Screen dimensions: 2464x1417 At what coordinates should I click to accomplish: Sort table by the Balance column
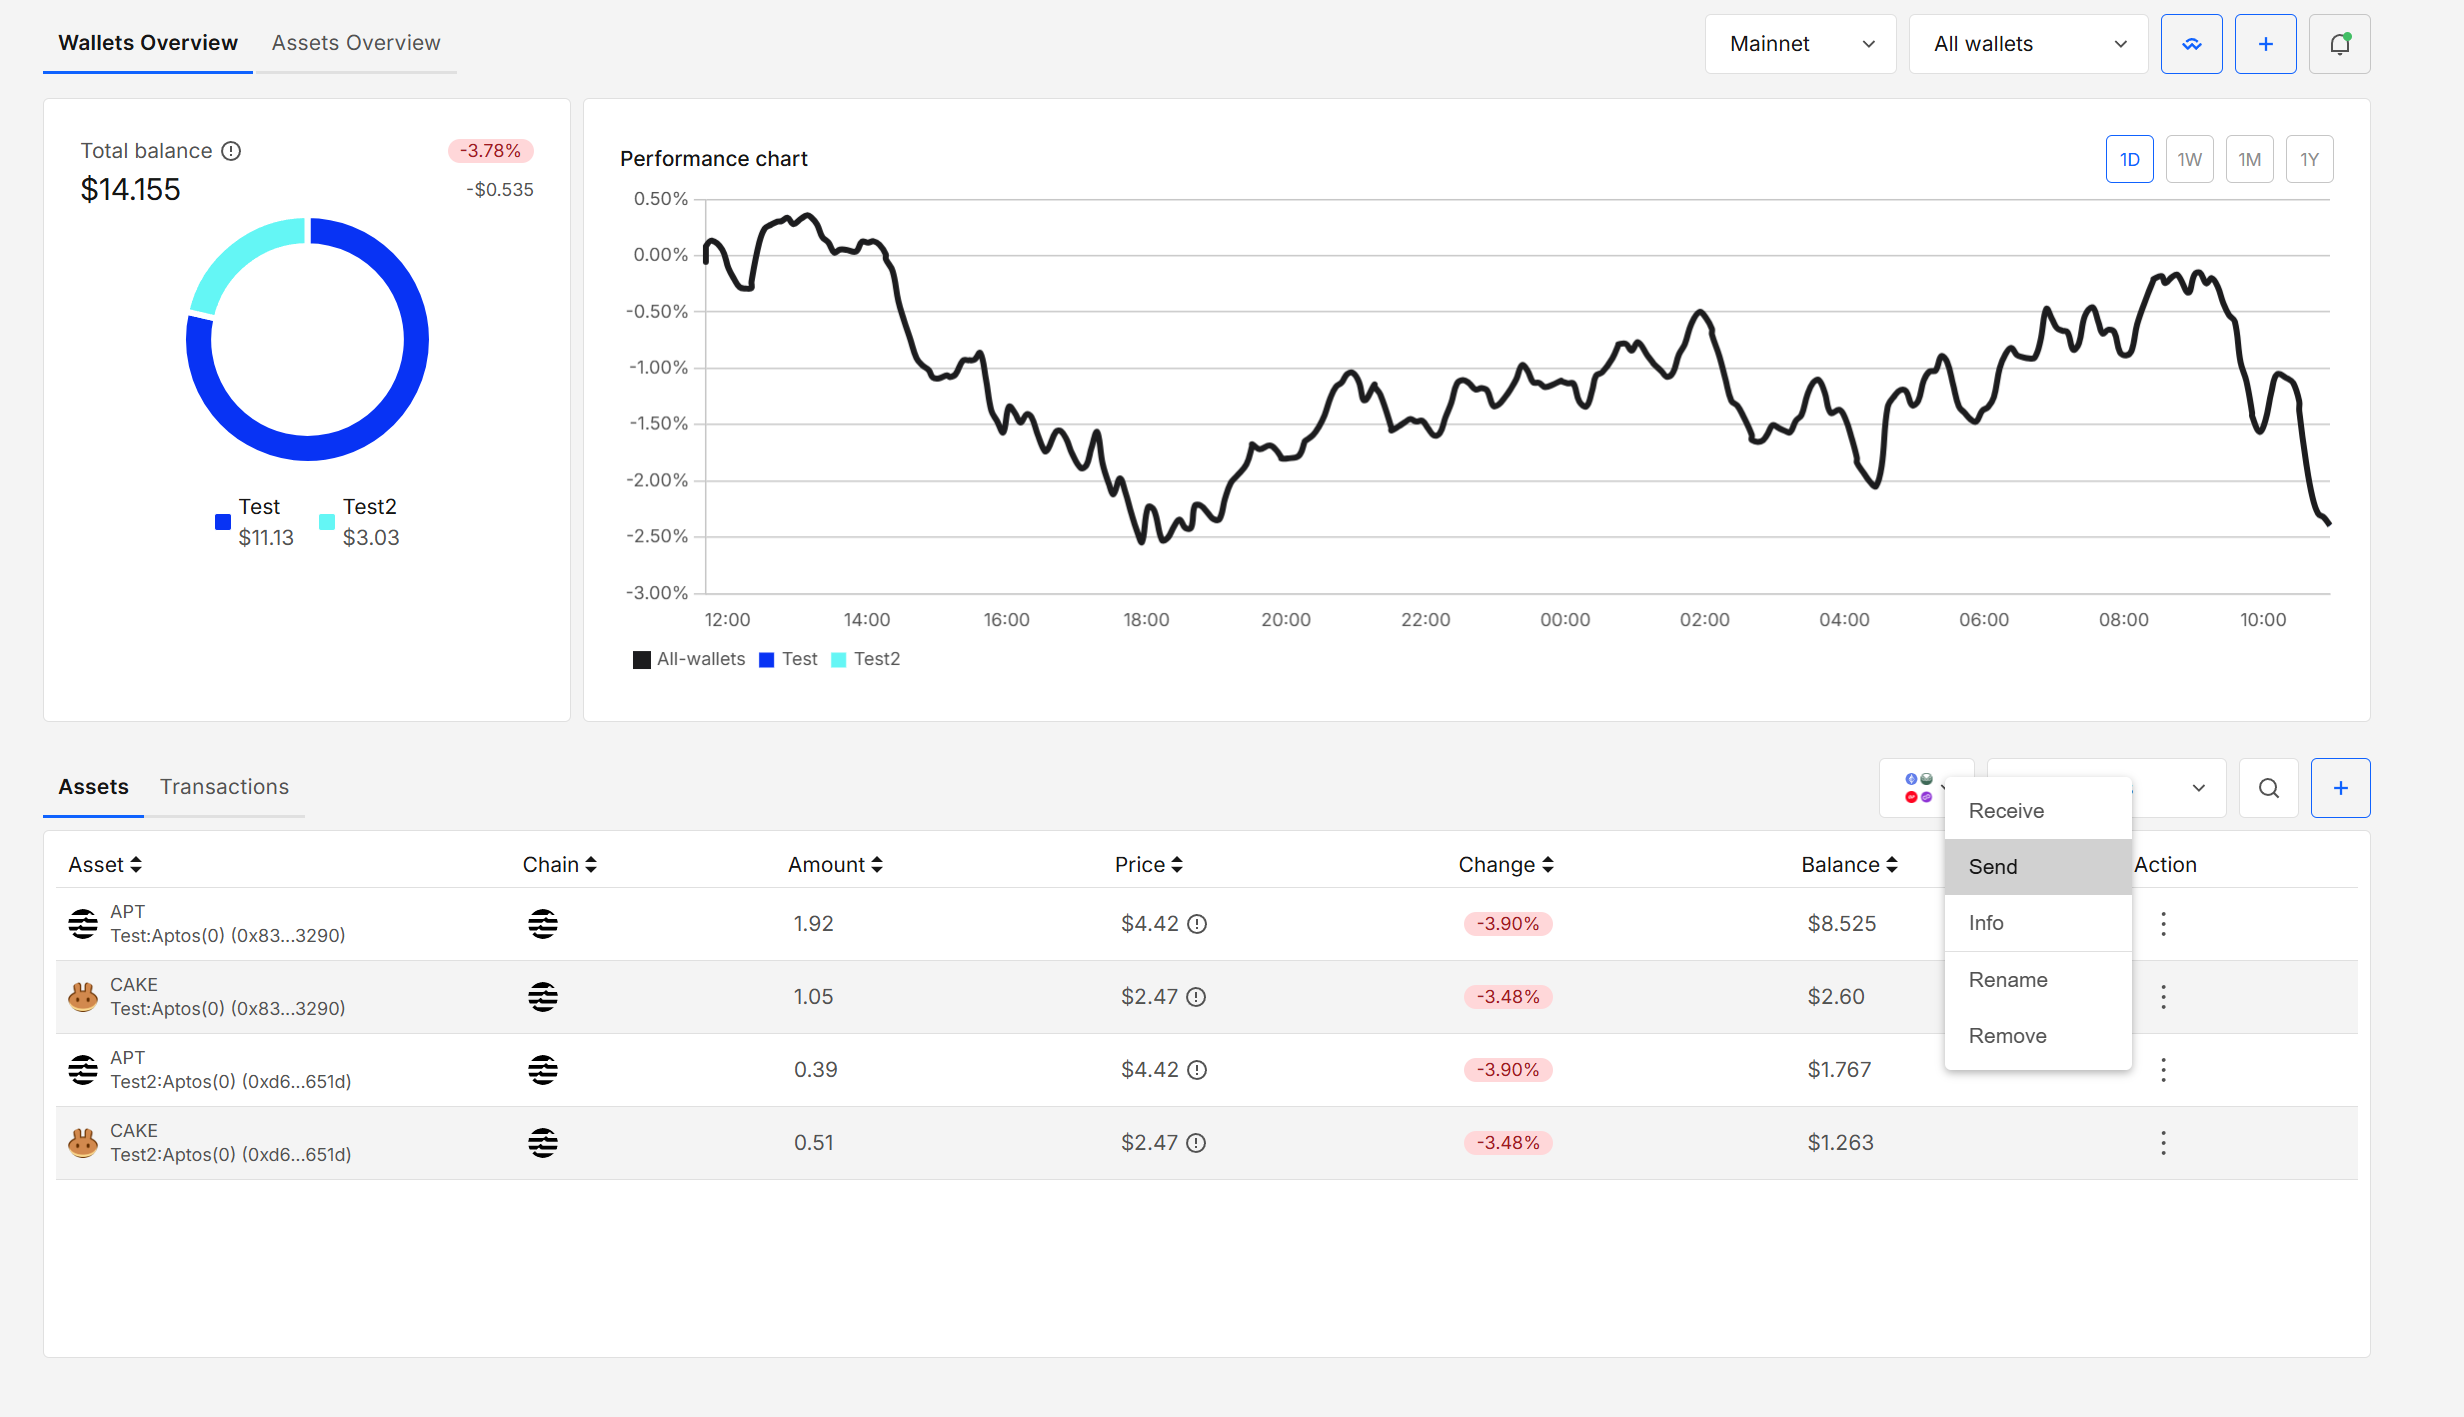pos(1848,865)
